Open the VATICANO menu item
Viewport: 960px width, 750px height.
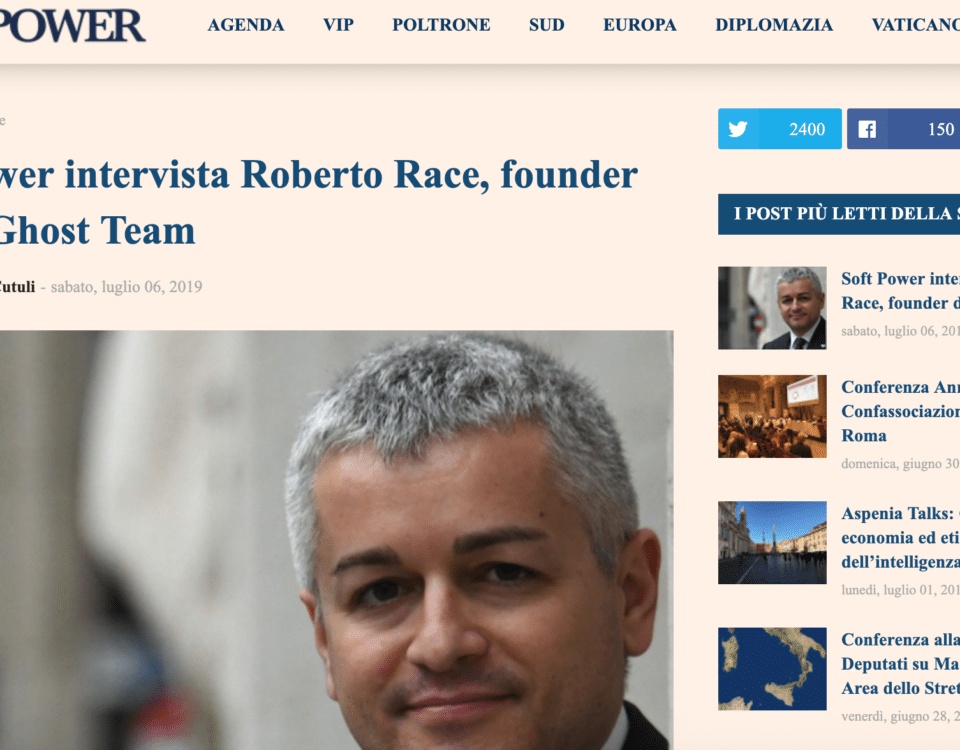tap(915, 25)
